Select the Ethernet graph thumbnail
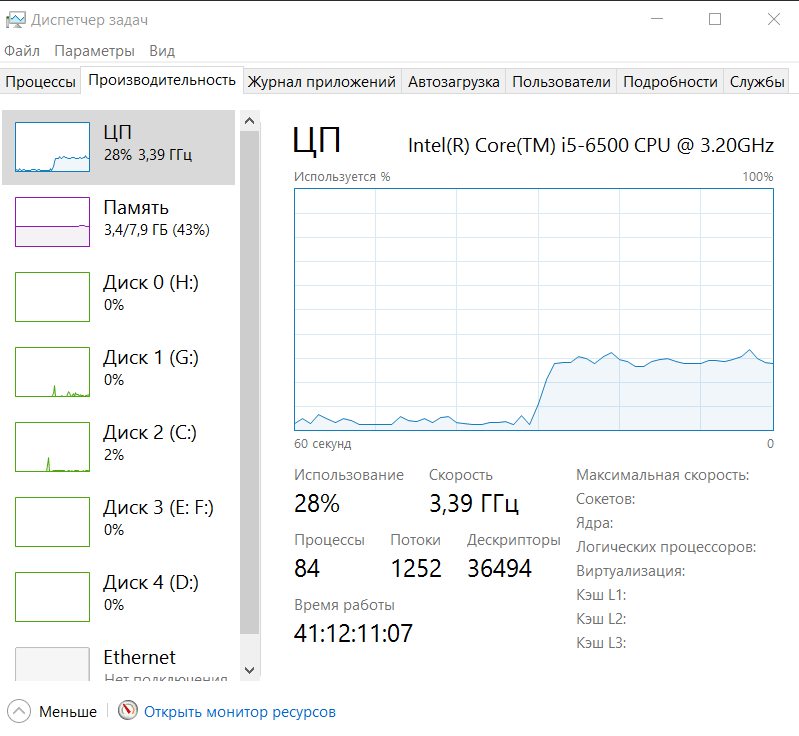This screenshot has height=736, width=799. [x=52, y=664]
